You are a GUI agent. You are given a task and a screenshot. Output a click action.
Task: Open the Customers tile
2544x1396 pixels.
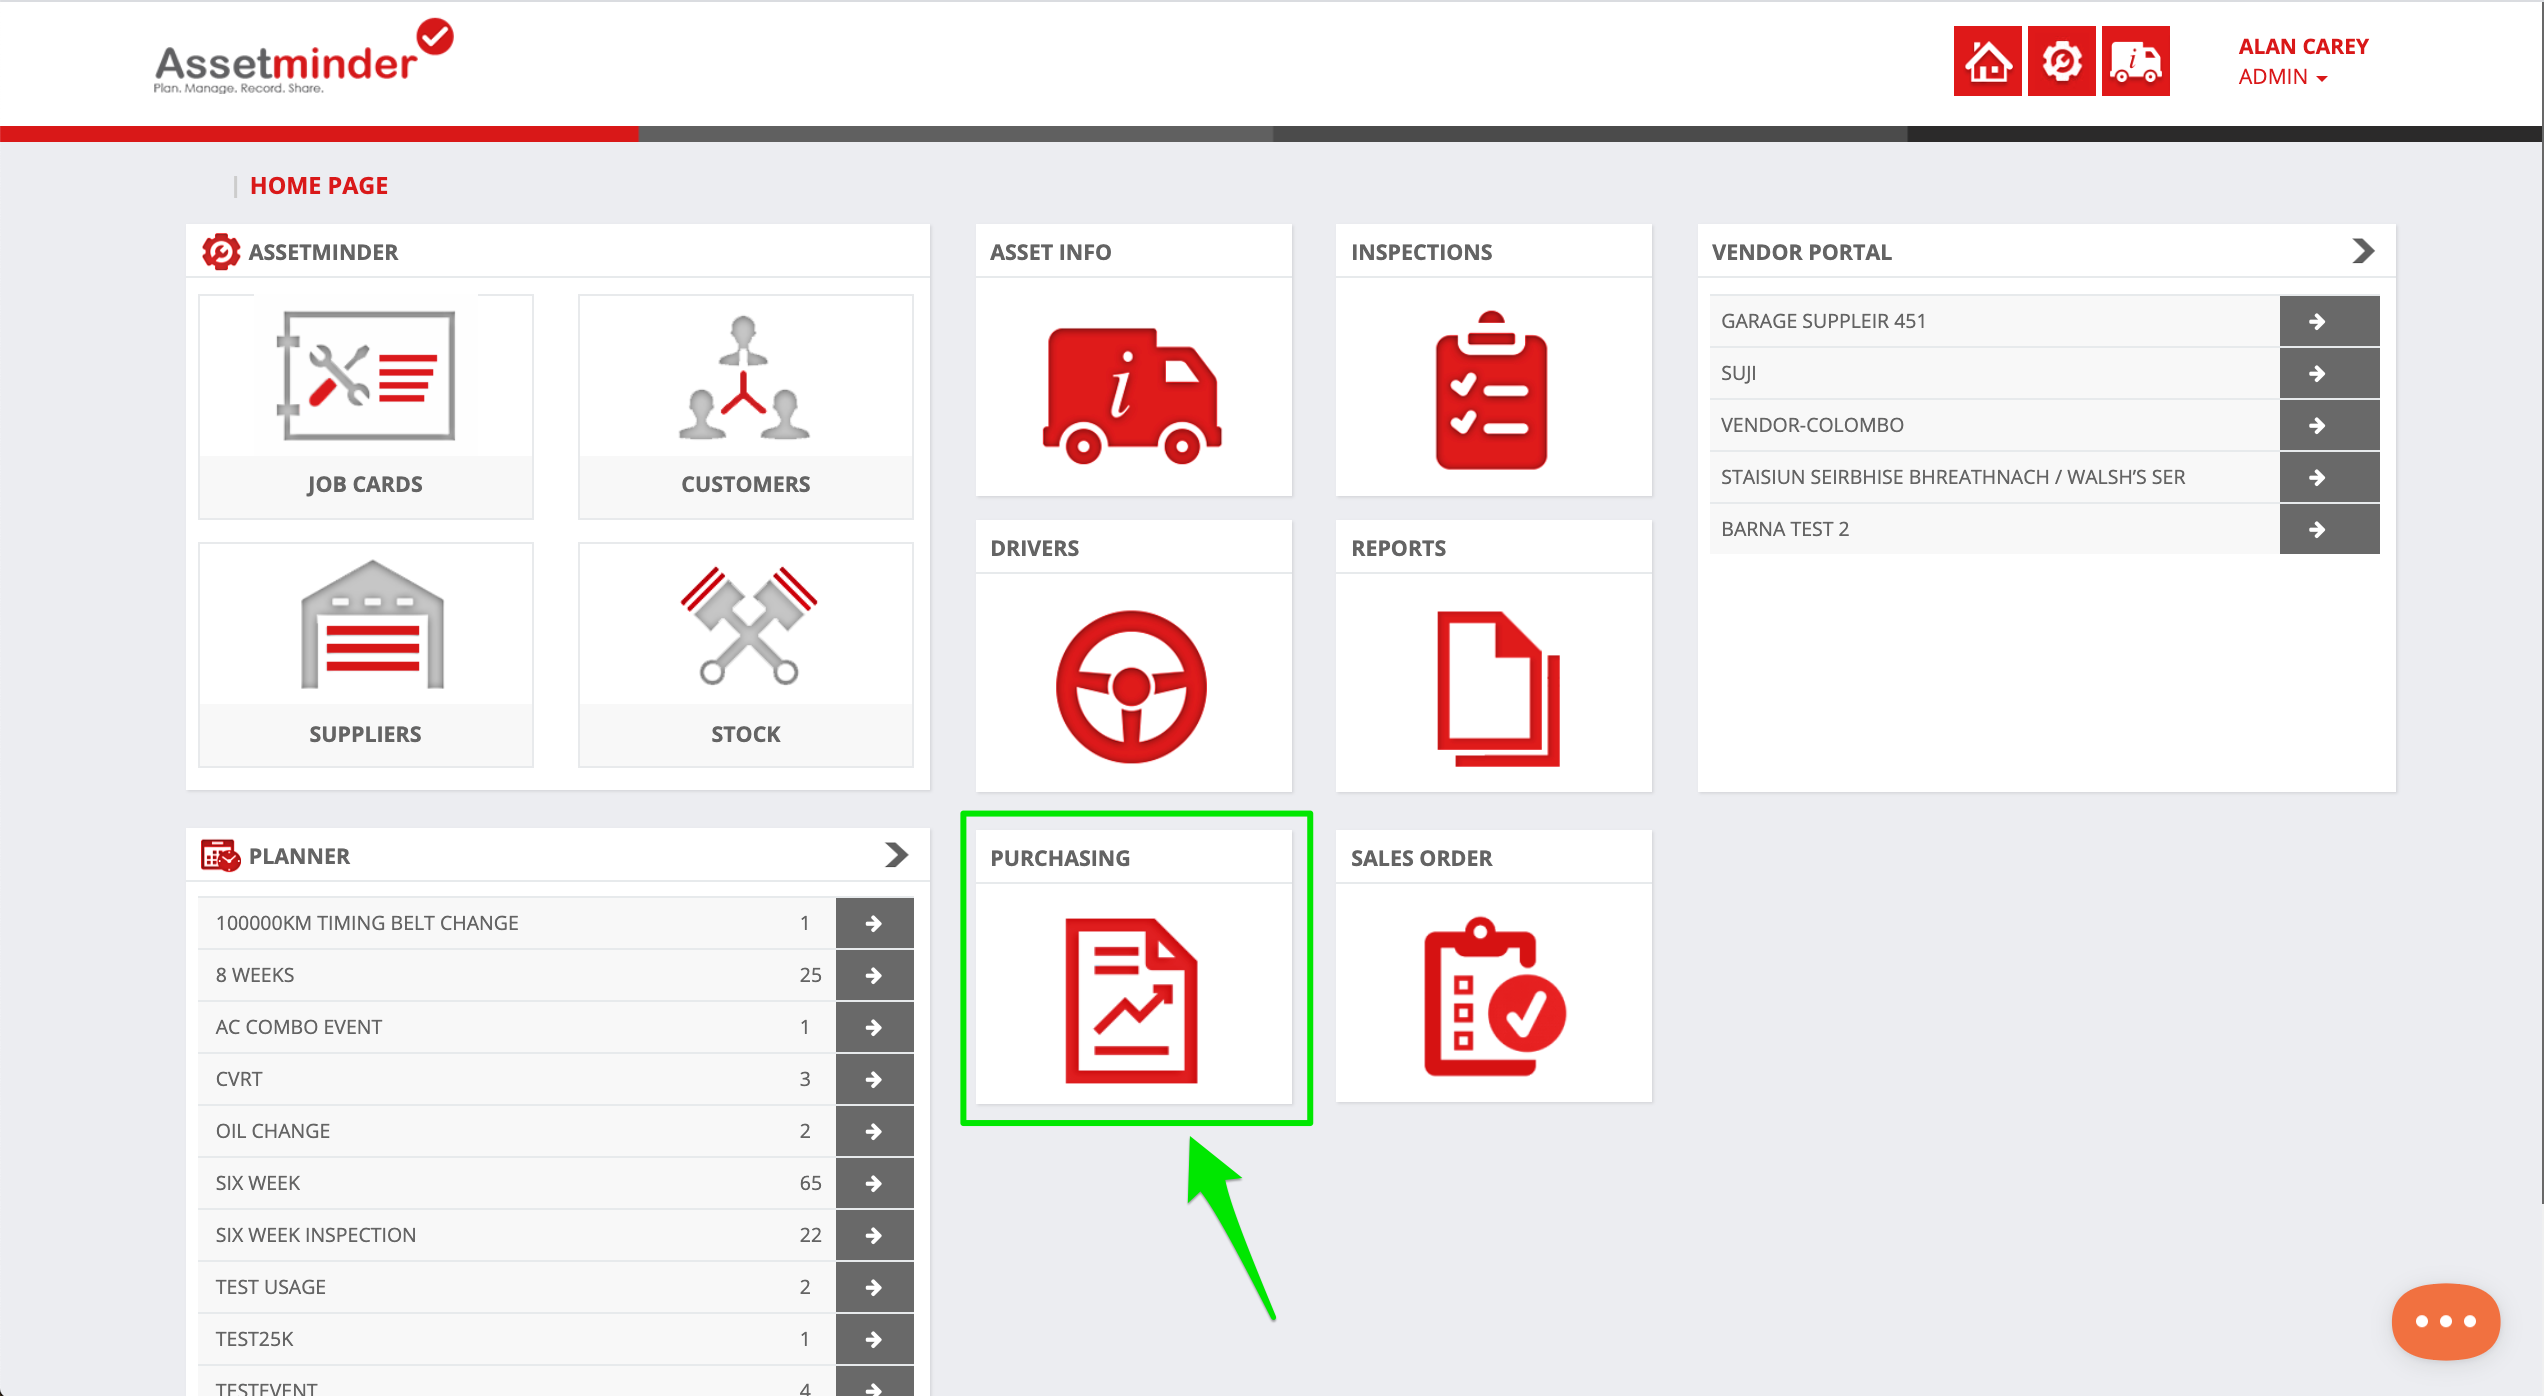(x=745, y=406)
